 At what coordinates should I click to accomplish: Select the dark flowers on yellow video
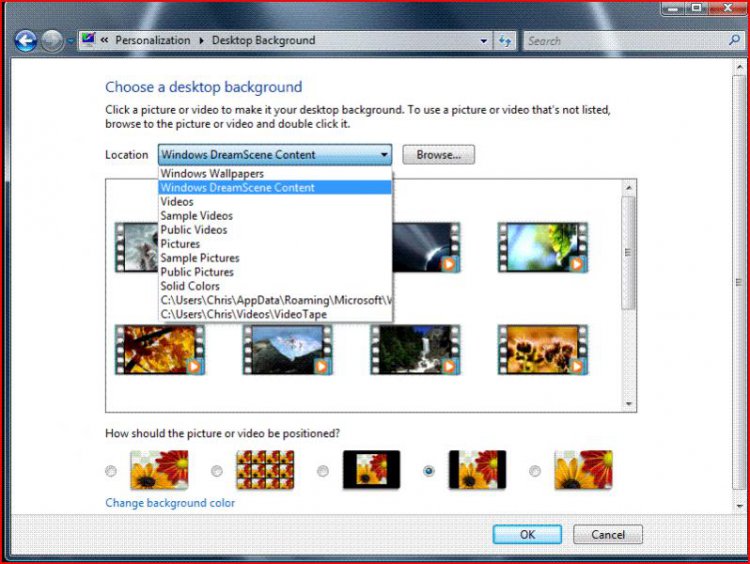[x=542, y=350]
